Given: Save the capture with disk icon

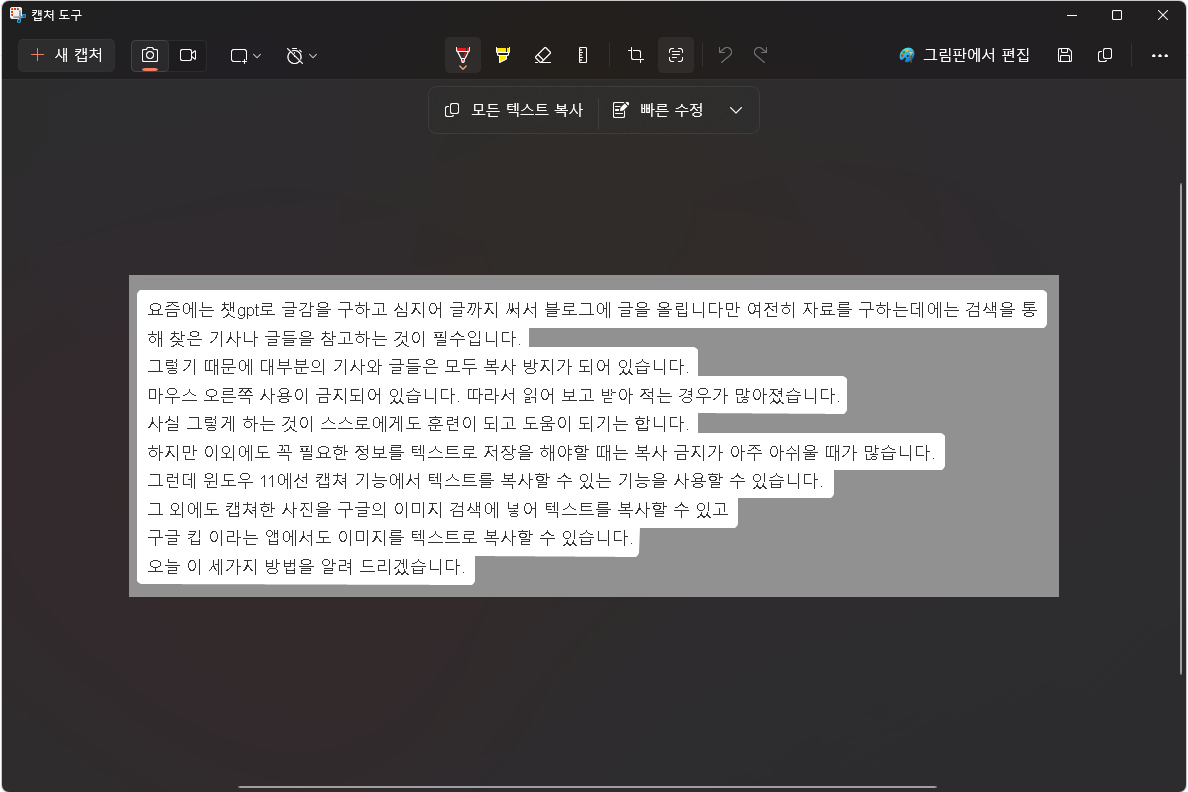Looking at the screenshot, I should pyautogui.click(x=1065, y=55).
